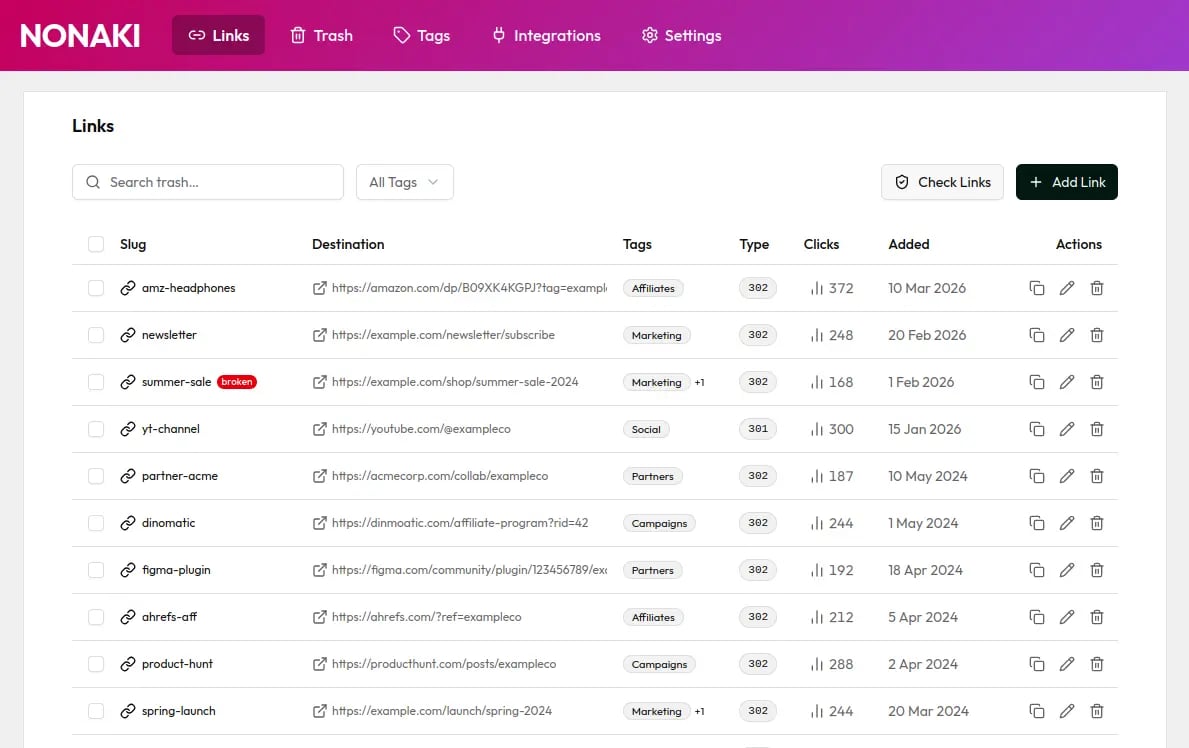1189x748 pixels.
Task: Select the yt-channel row checkbox
Action: [96, 429]
